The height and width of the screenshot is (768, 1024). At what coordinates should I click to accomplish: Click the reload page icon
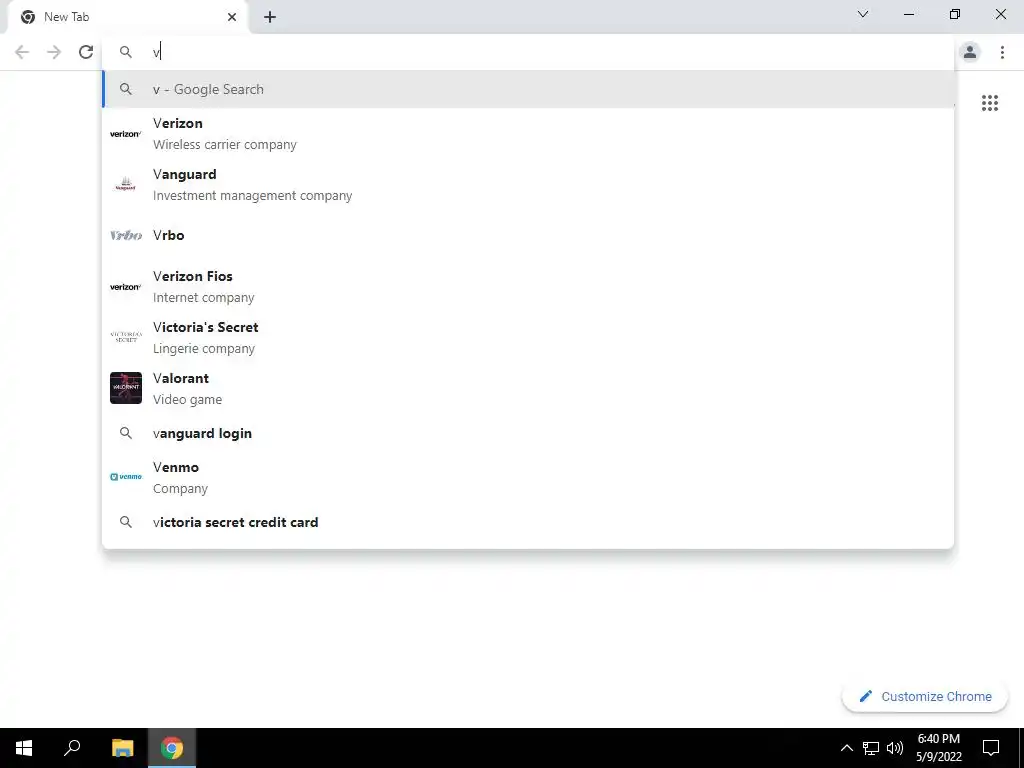86,52
